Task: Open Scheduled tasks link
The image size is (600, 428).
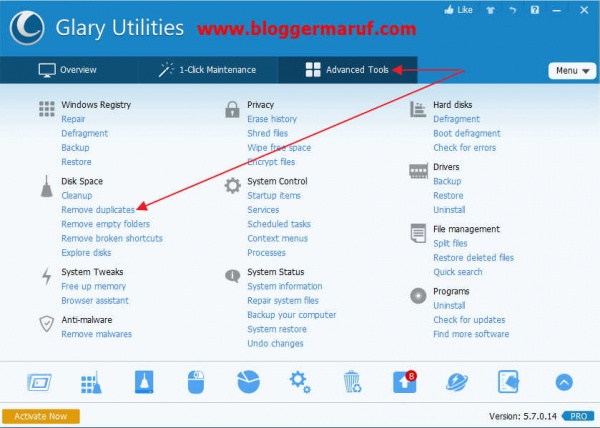Action: [x=279, y=224]
